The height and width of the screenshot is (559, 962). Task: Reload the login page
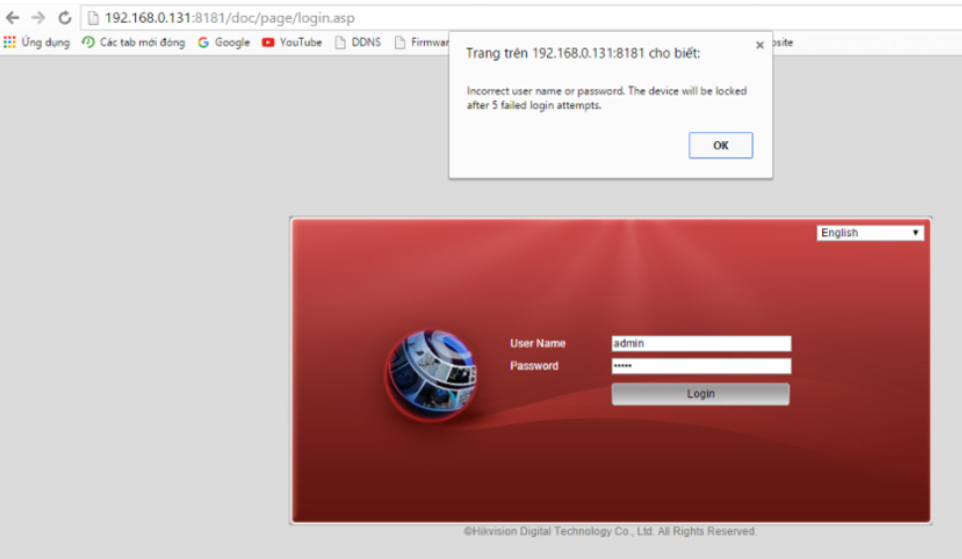pyautogui.click(x=65, y=18)
